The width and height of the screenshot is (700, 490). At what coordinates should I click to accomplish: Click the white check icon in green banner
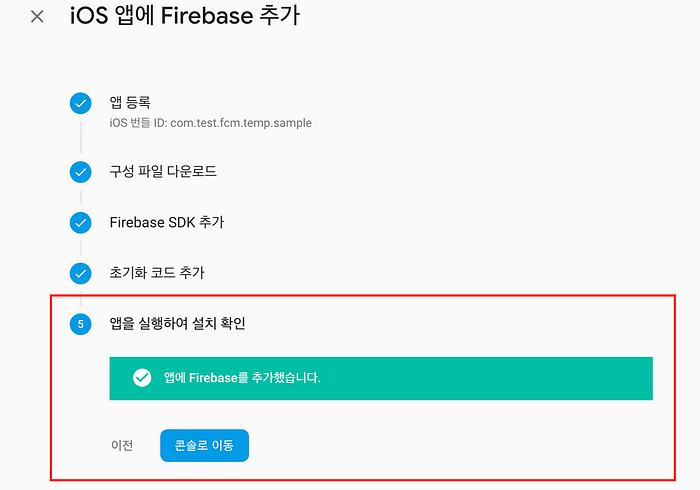click(x=142, y=378)
